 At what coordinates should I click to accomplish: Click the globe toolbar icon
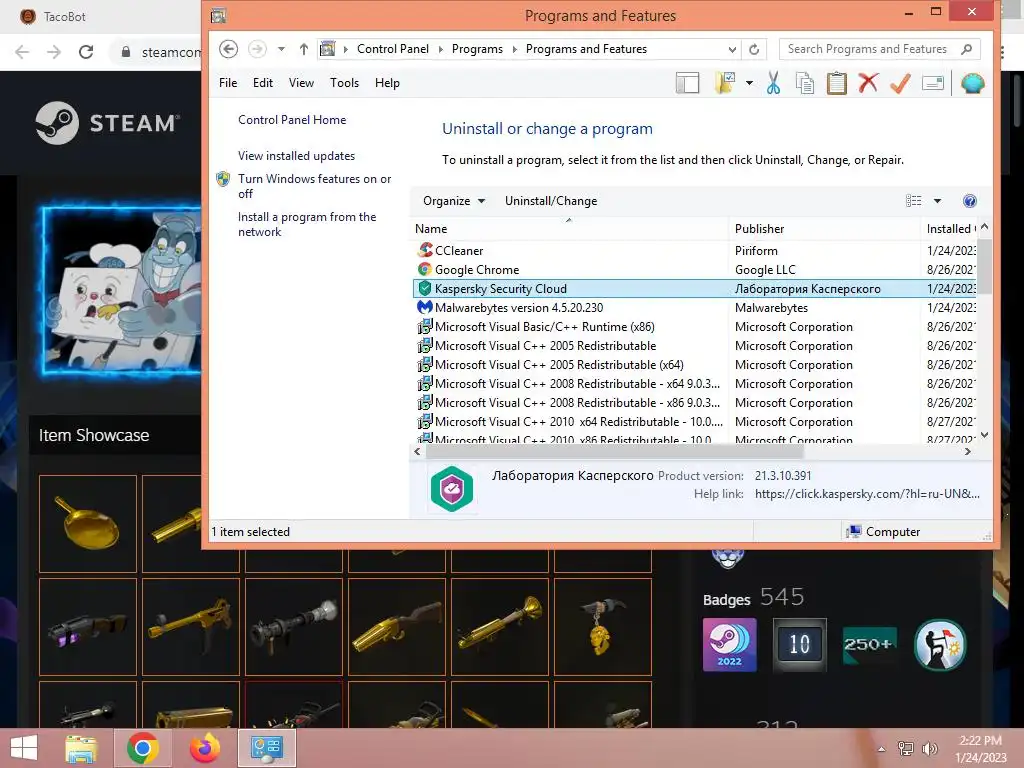tap(972, 83)
